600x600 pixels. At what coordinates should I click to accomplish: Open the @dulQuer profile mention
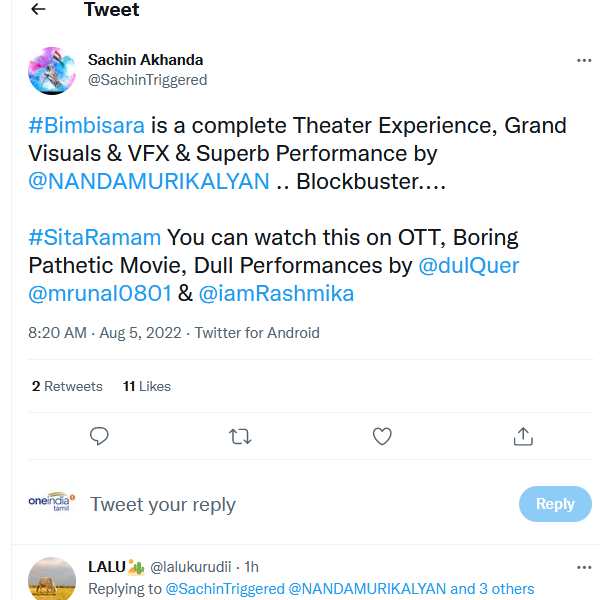(x=468, y=266)
